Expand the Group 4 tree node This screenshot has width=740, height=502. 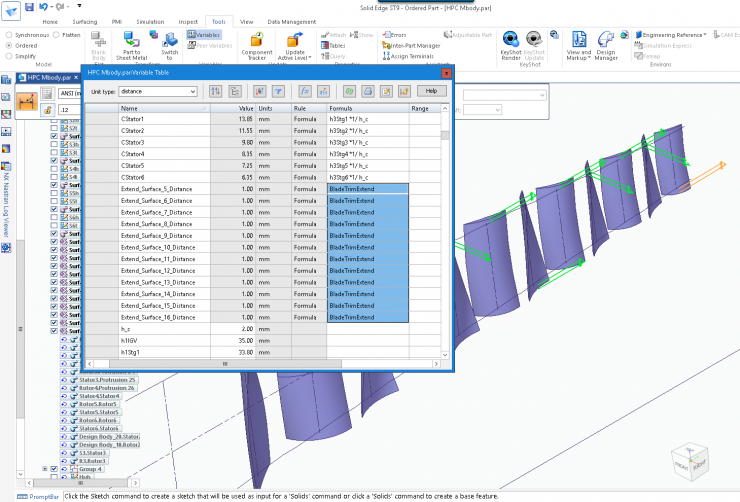[45, 469]
